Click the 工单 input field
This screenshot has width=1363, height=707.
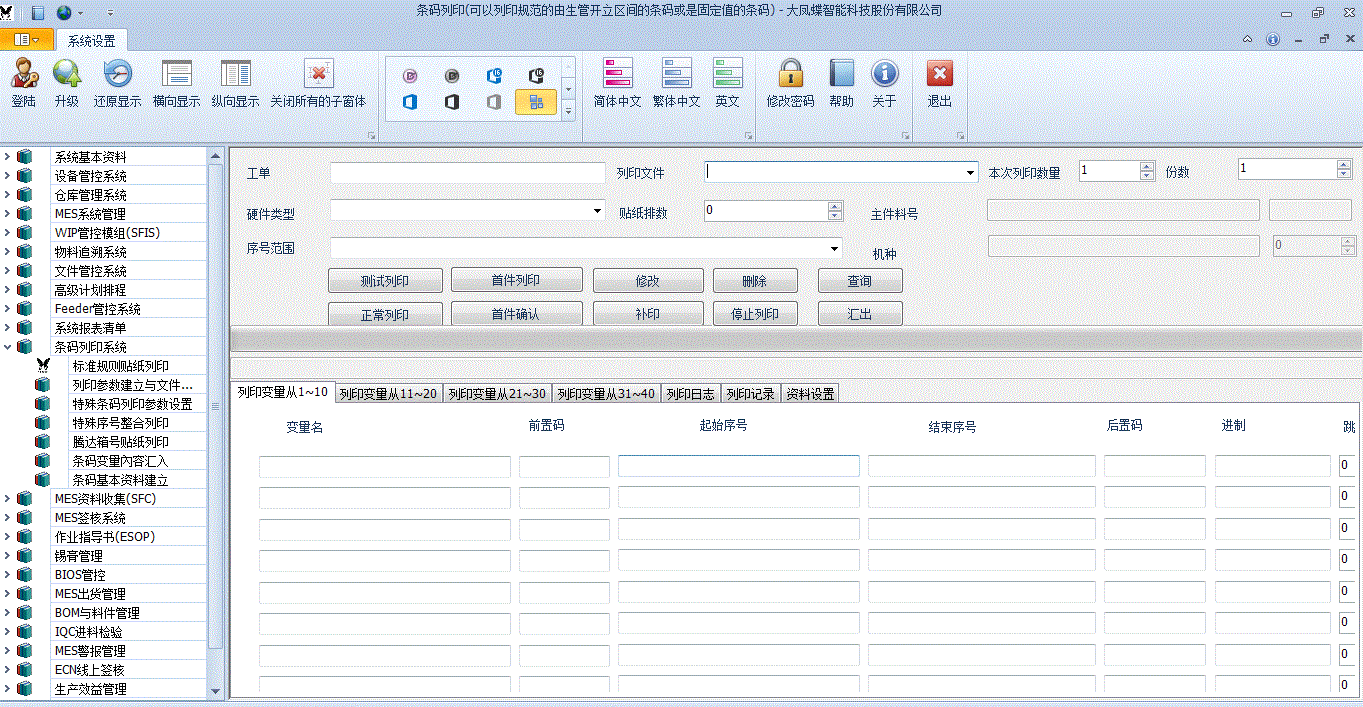(x=468, y=173)
